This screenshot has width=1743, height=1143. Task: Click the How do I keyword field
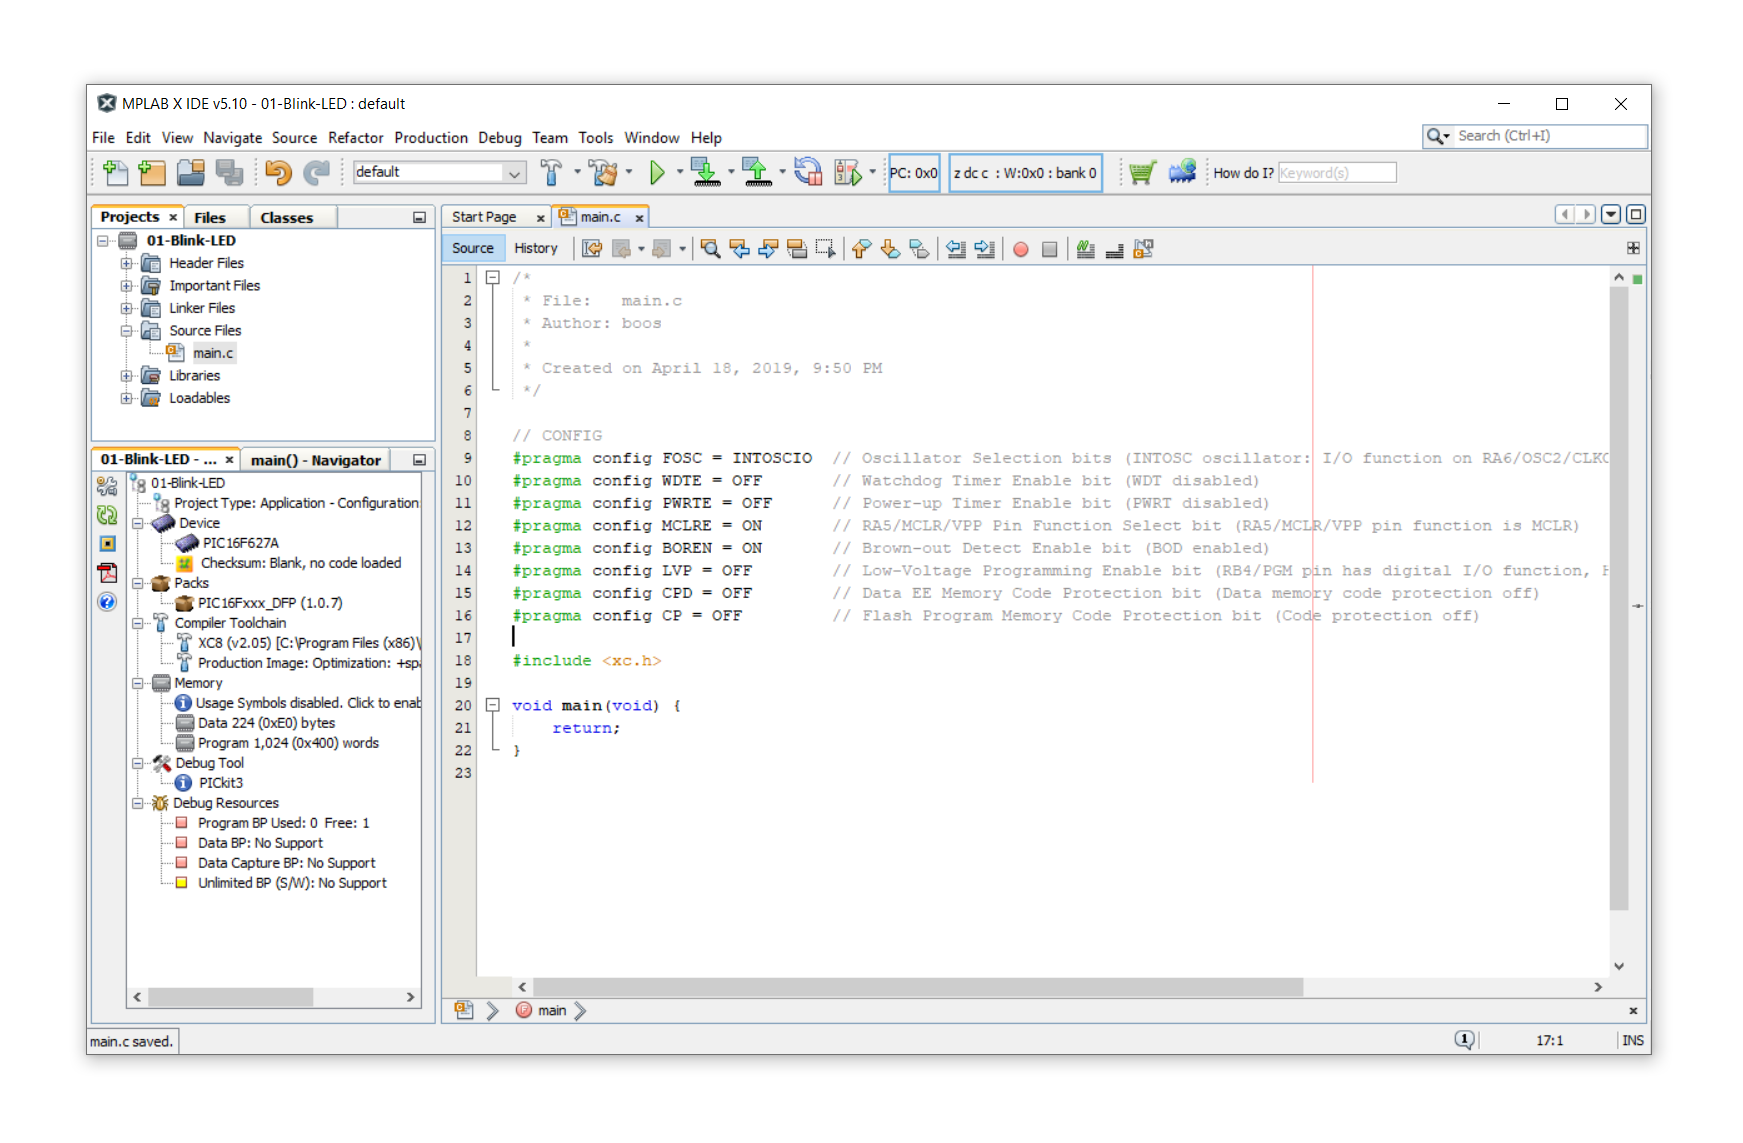pos(1336,173)
